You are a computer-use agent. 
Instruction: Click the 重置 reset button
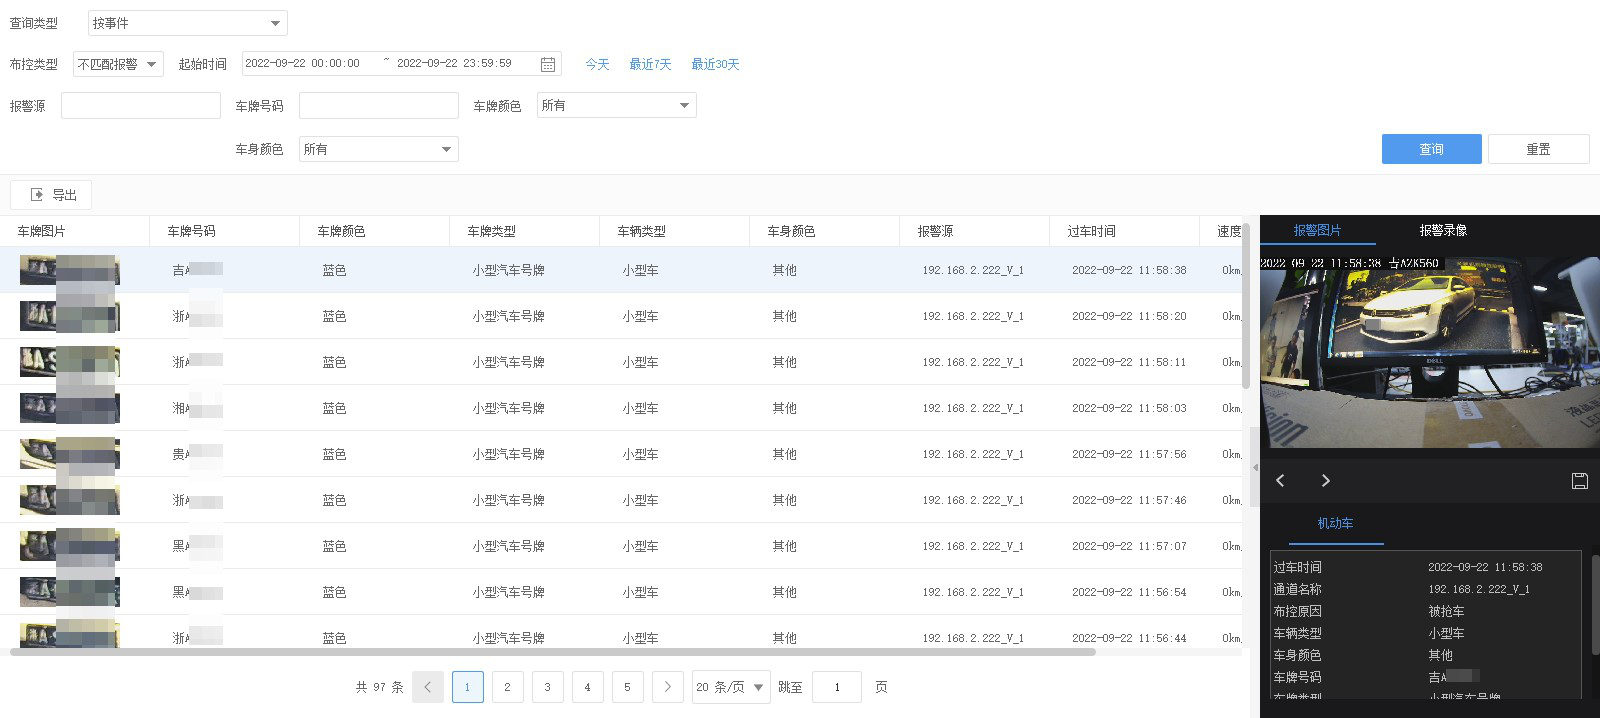[1538, 149]
